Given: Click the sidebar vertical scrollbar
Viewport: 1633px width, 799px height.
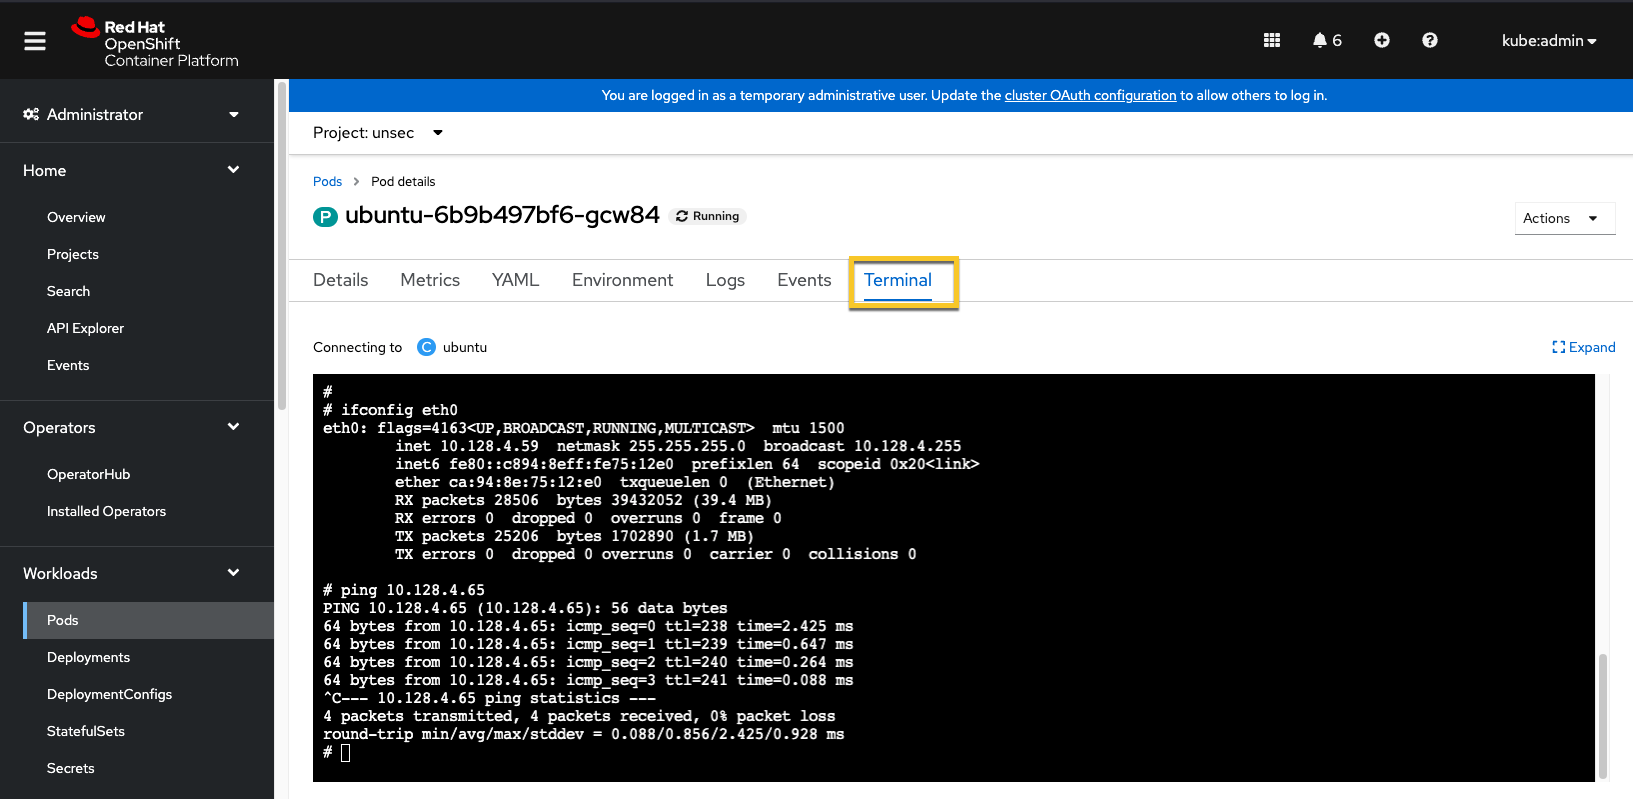Looking at the screenshot, I should [282, 245].
